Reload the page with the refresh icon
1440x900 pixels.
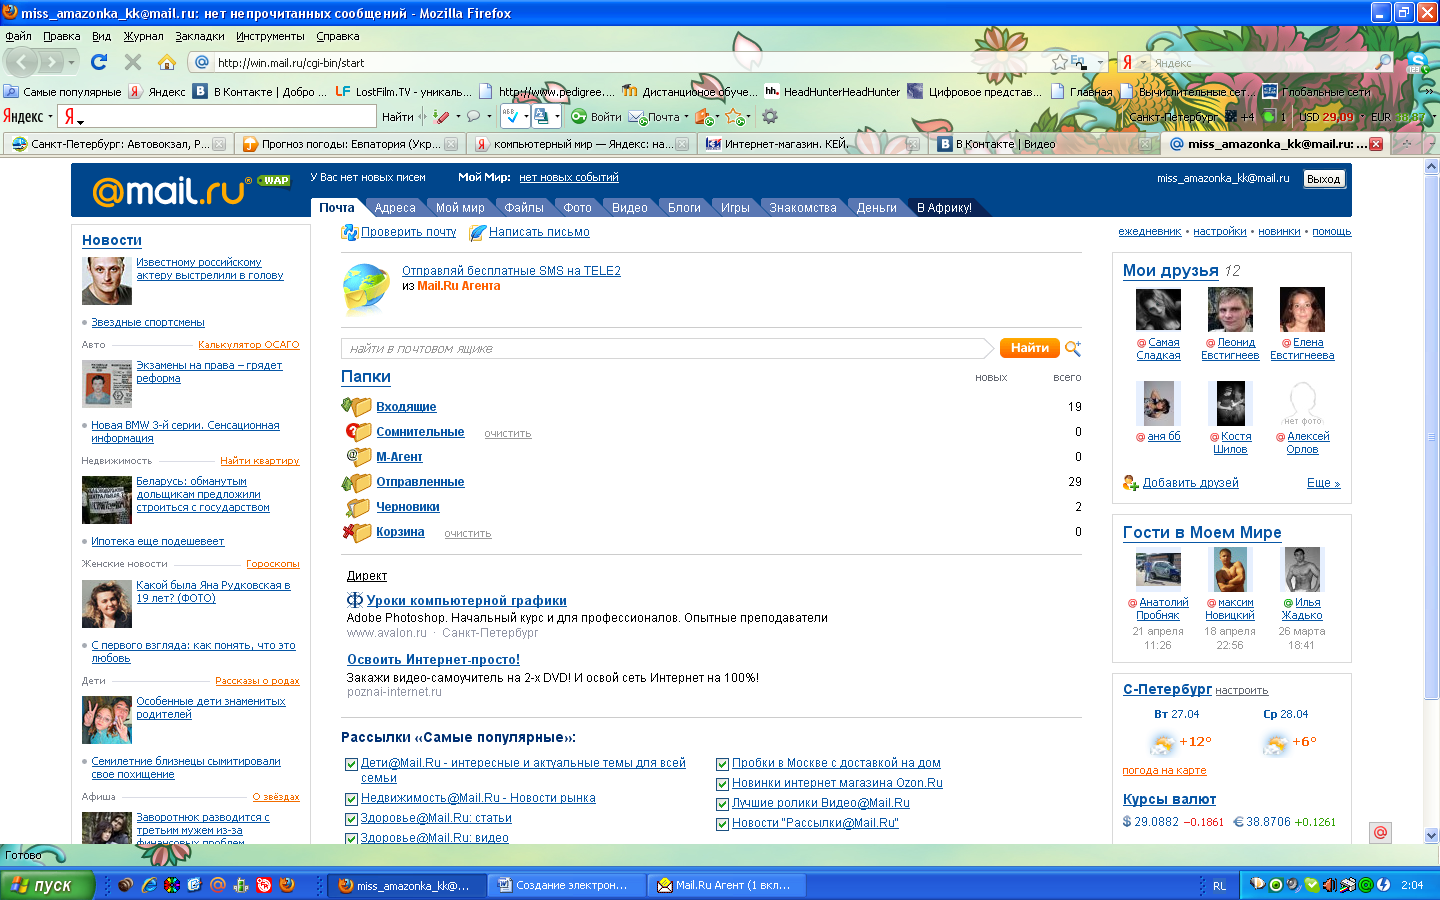click(x=99, y=62)
